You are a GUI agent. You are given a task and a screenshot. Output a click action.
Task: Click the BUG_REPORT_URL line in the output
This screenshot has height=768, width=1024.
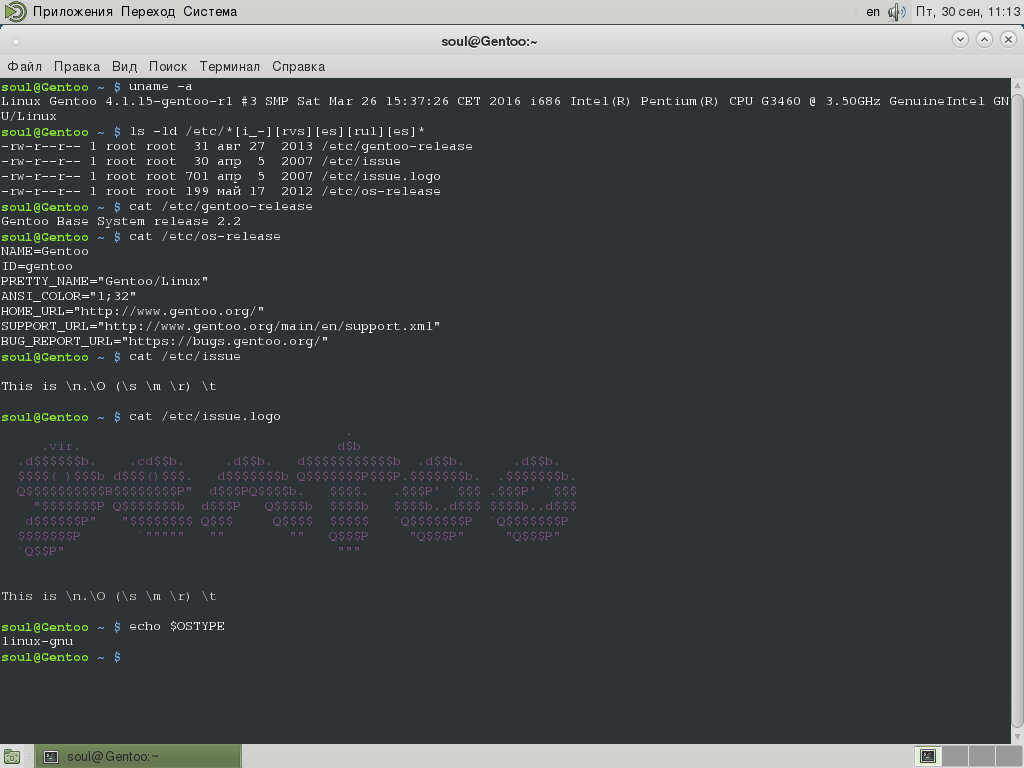pyautogui.click(x=165, y=342)
